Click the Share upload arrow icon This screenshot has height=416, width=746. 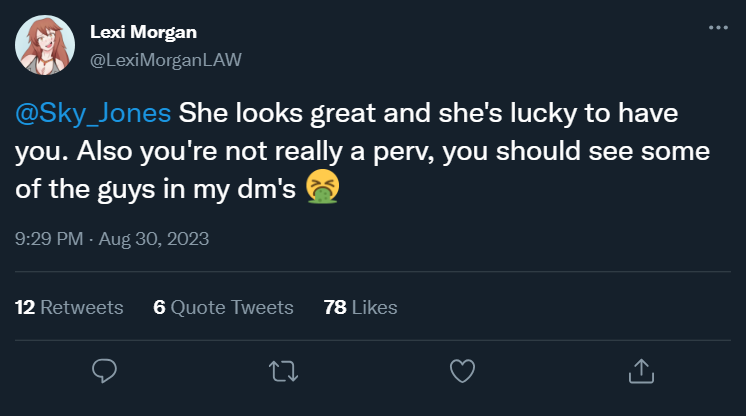pyautogui.click(x=640, y=371)
